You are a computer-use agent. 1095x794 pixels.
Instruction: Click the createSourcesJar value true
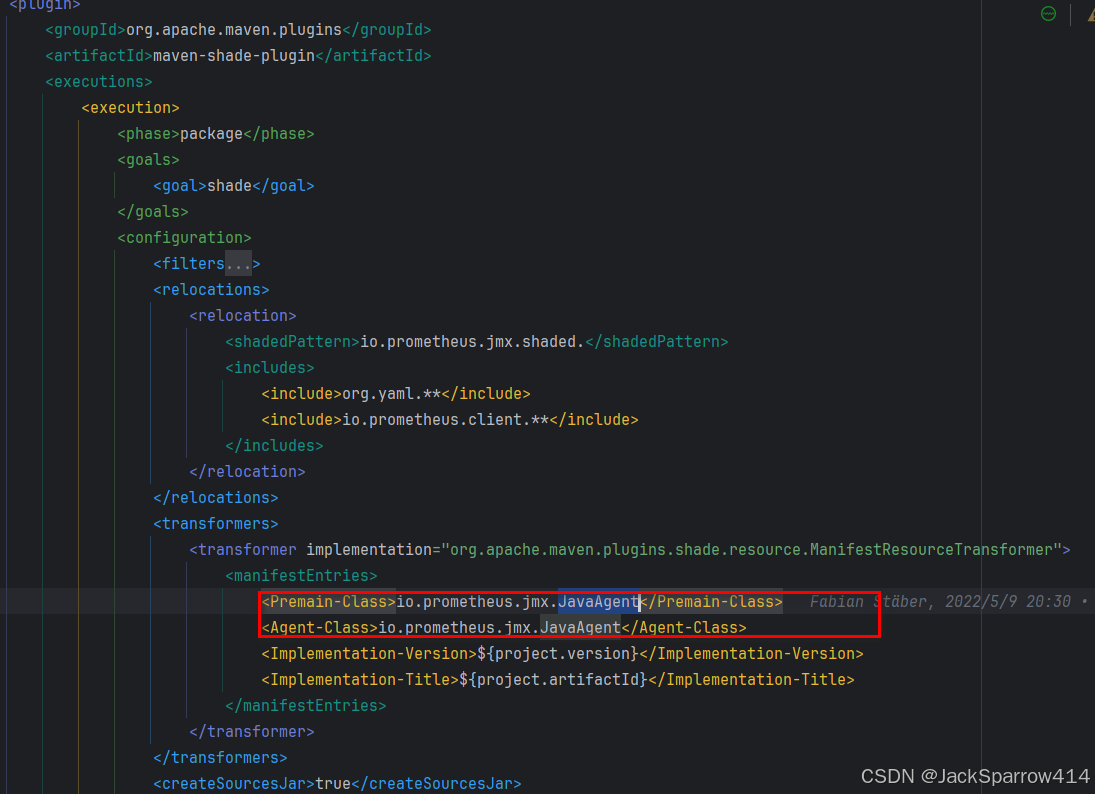[x=332, y=784]
